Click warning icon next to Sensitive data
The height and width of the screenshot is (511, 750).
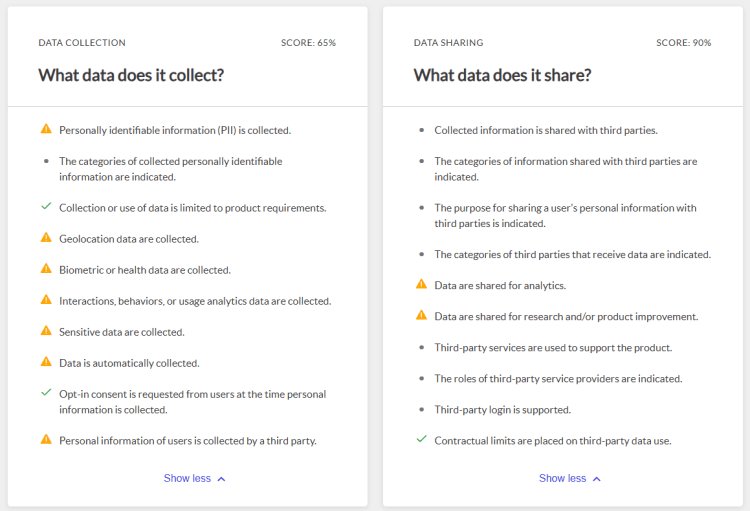[45, 331]
